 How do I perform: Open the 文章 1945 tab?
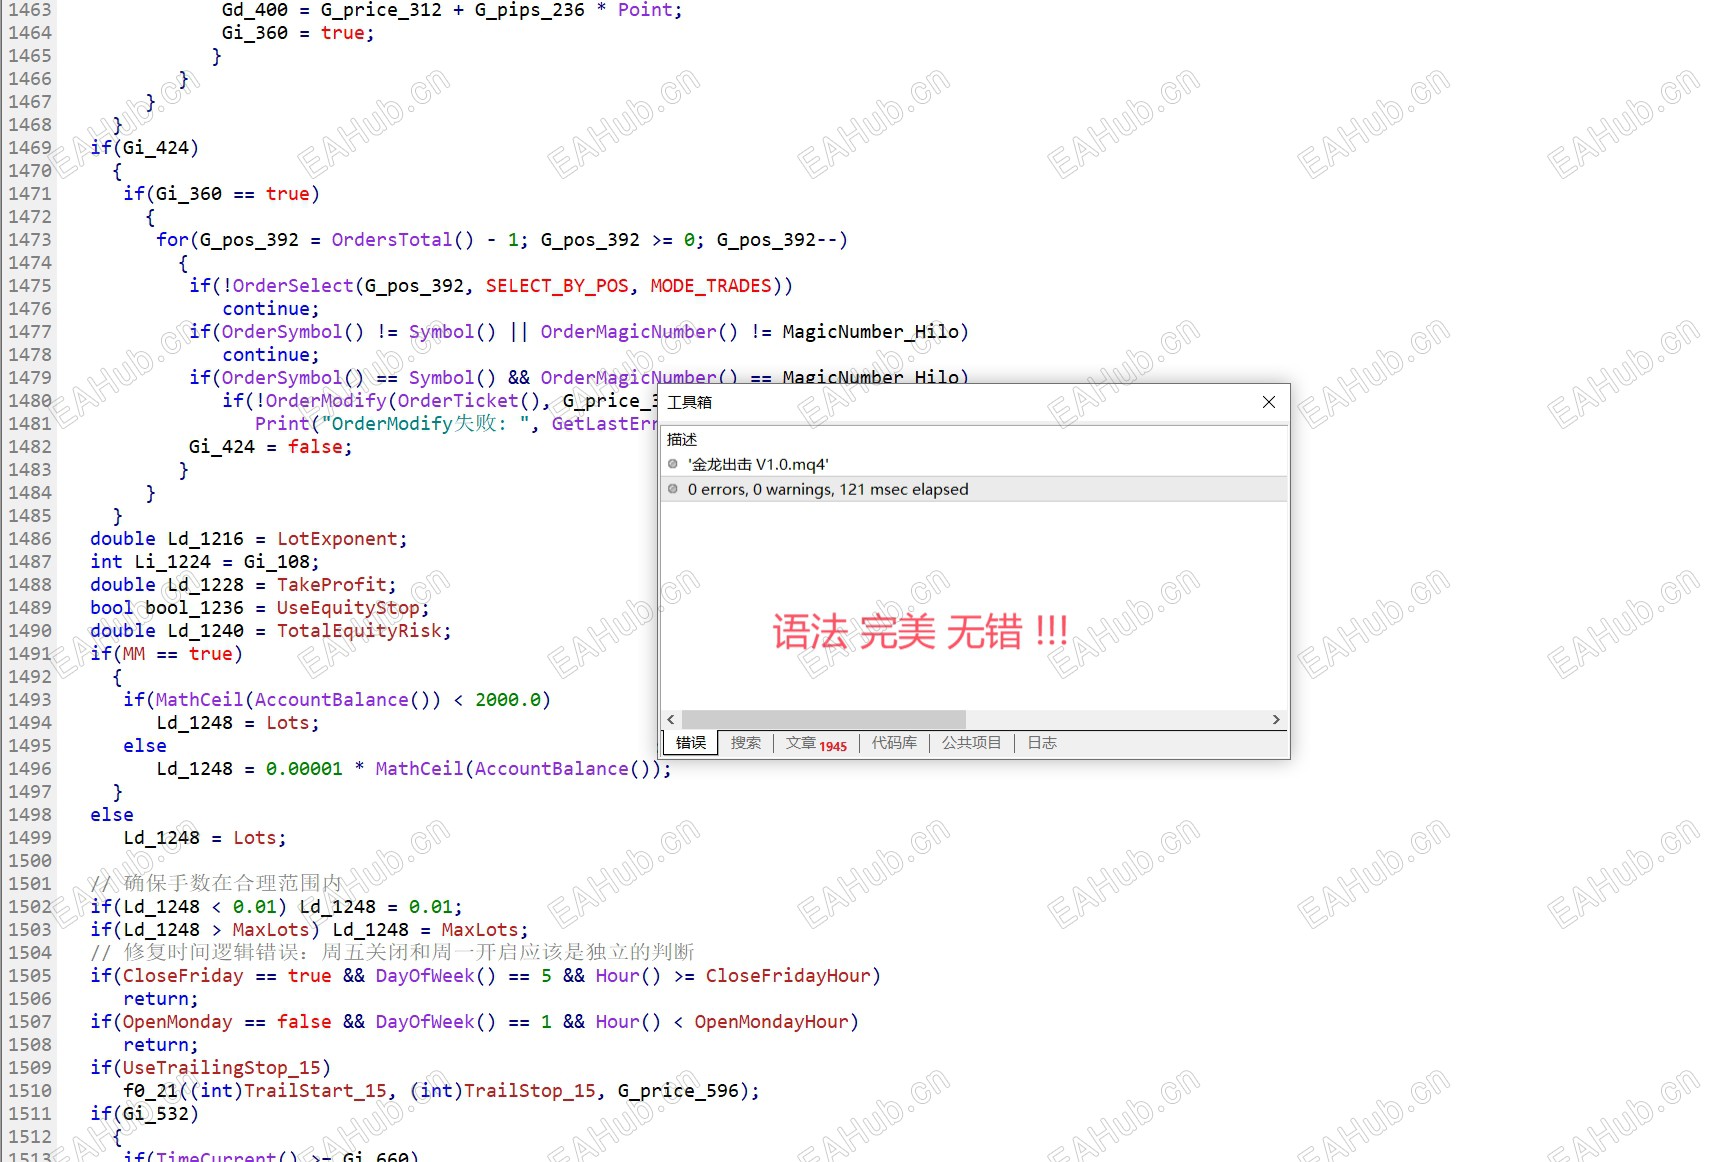click(816, 743)
